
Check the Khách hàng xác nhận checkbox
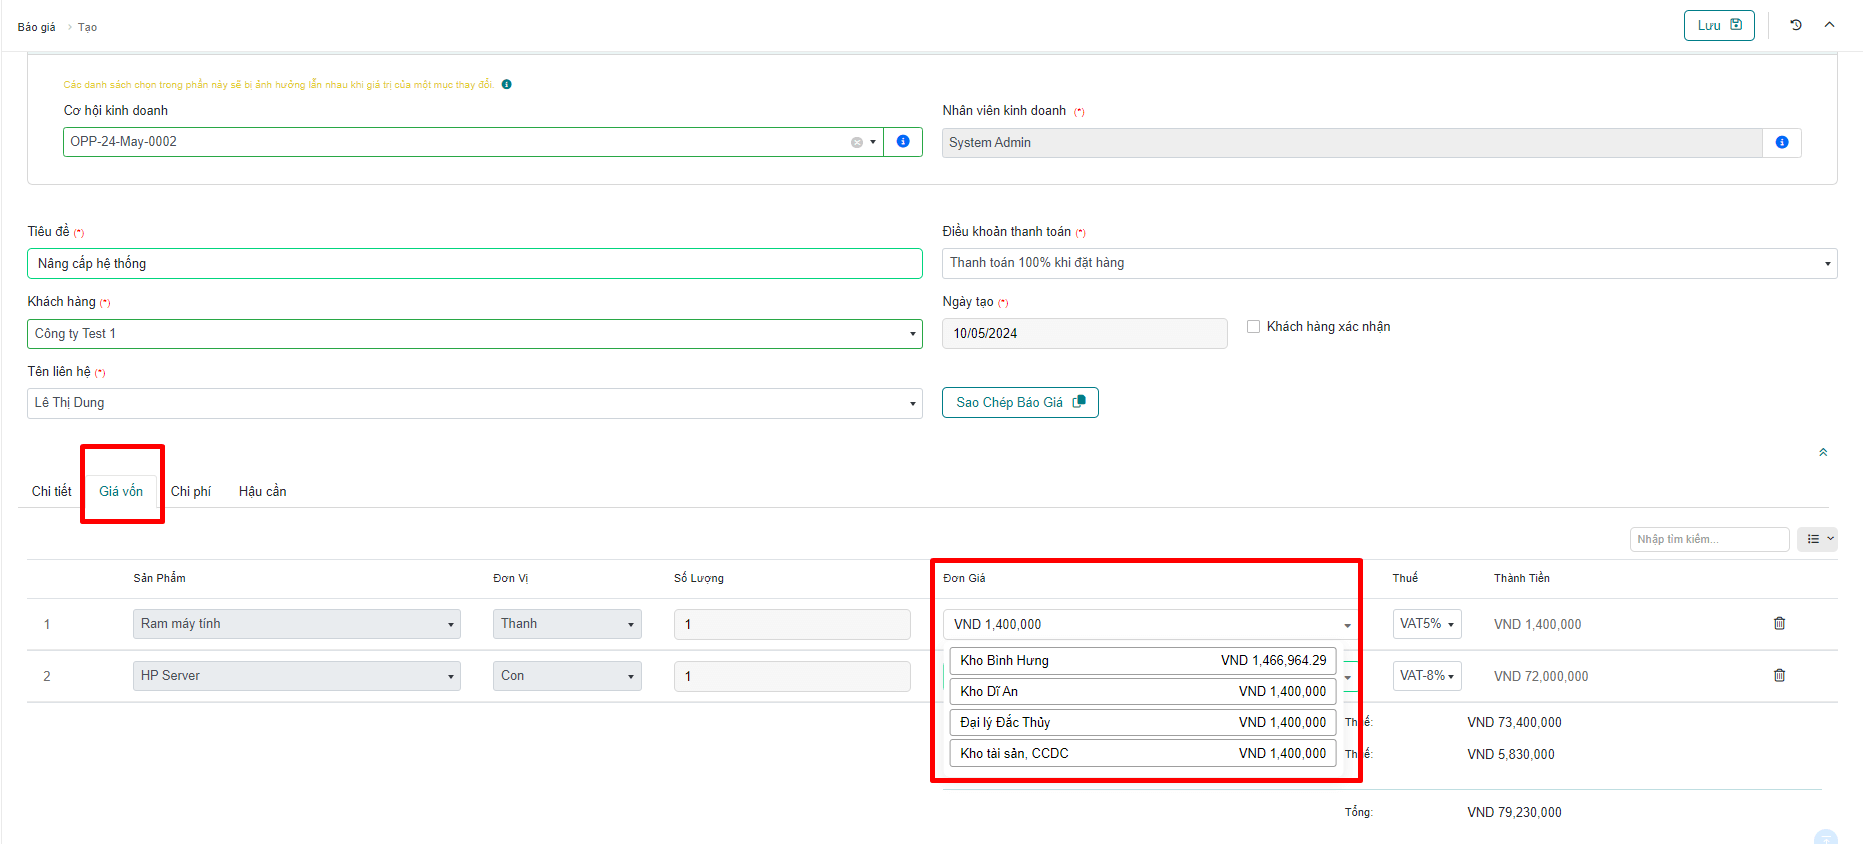[1253, 327]
